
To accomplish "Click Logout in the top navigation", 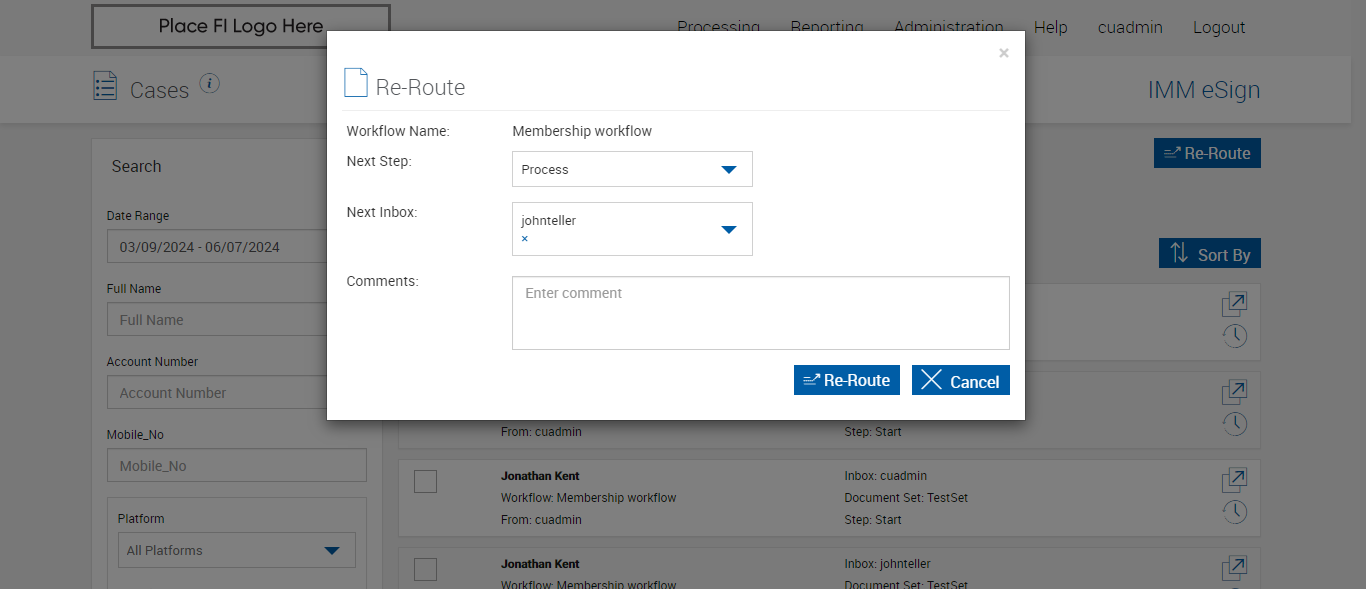I will click(1218, 28).
